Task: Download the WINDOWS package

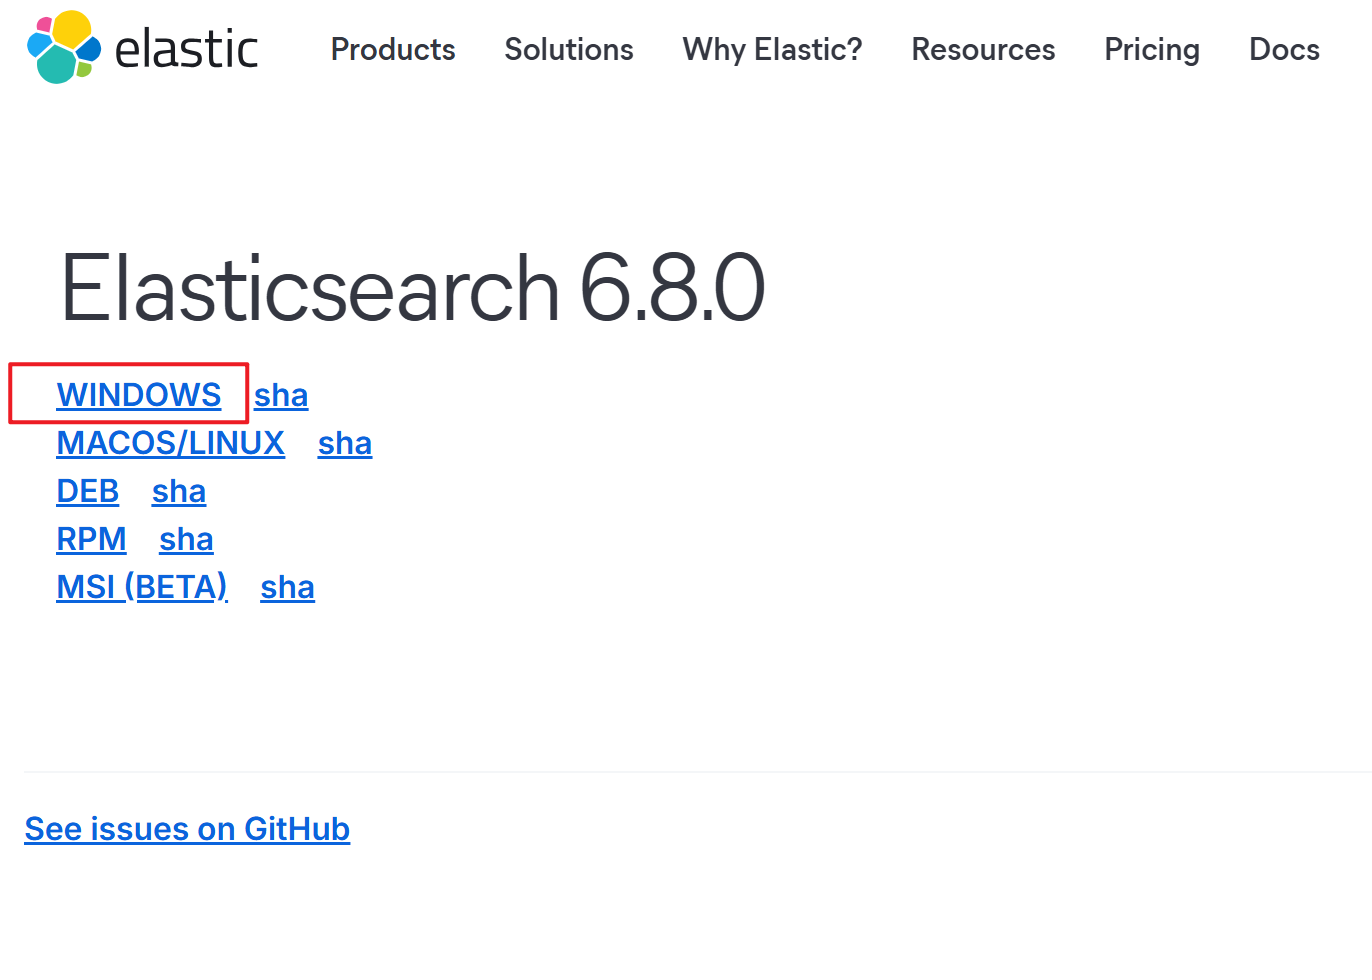Action: tap(139, 395)
